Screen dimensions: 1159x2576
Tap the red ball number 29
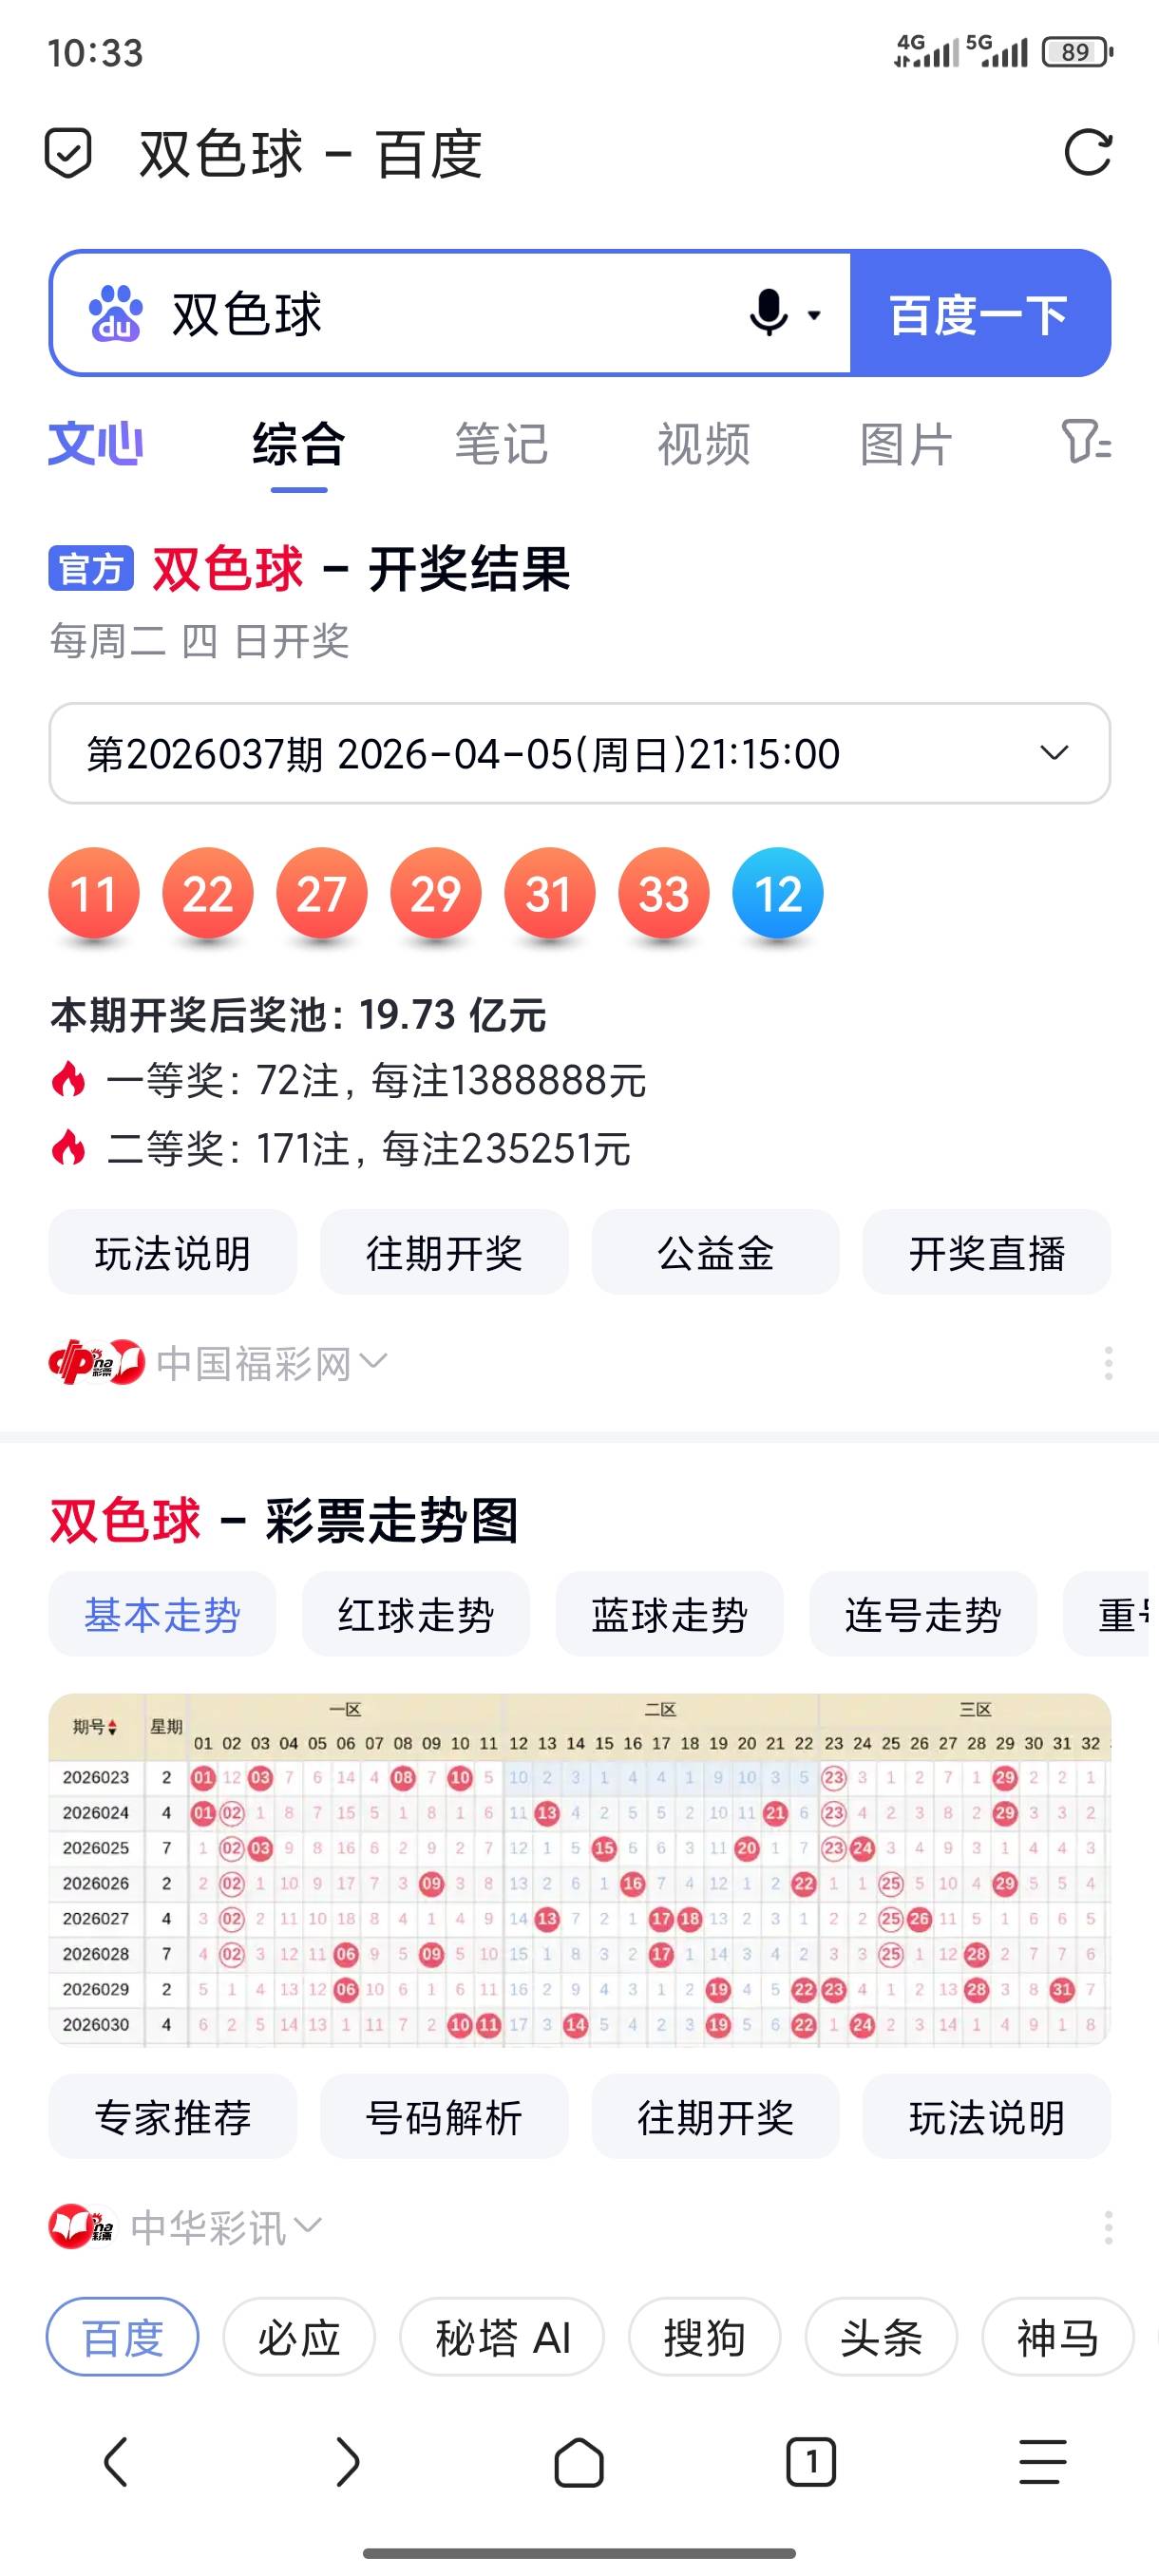point(436,893)
